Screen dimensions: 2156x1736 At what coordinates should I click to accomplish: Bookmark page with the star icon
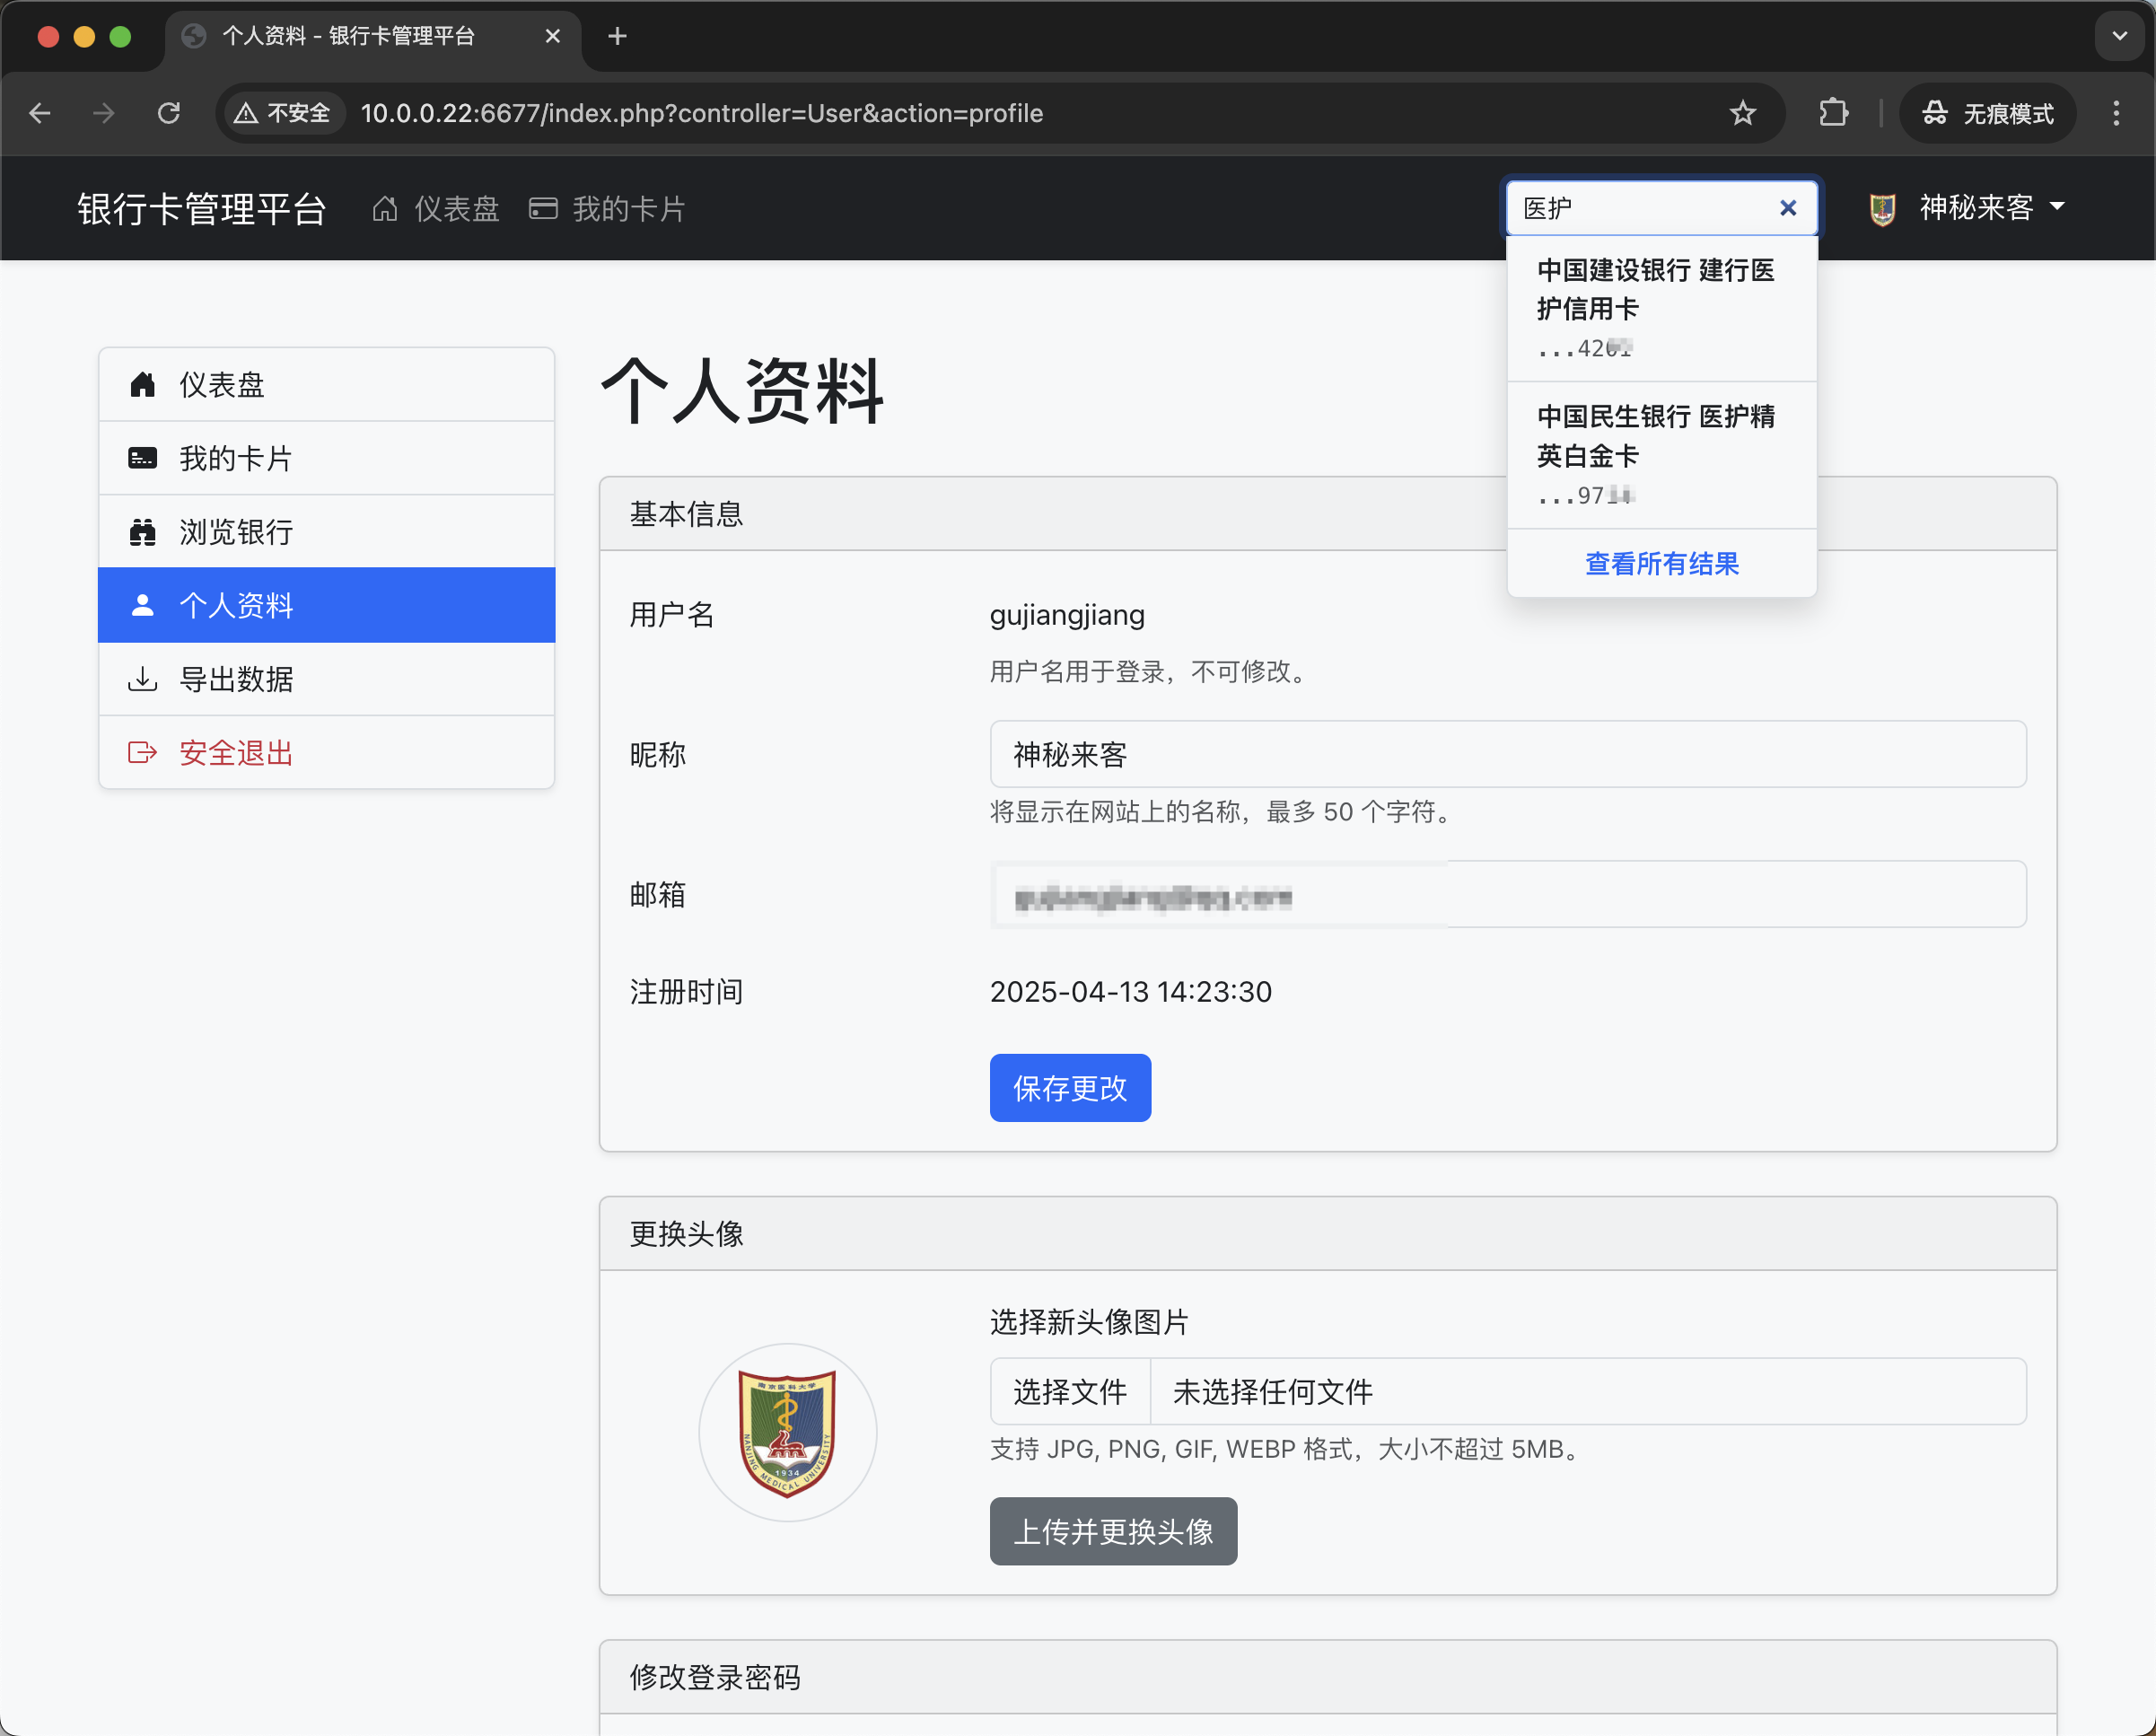[x=1742, y=113]
